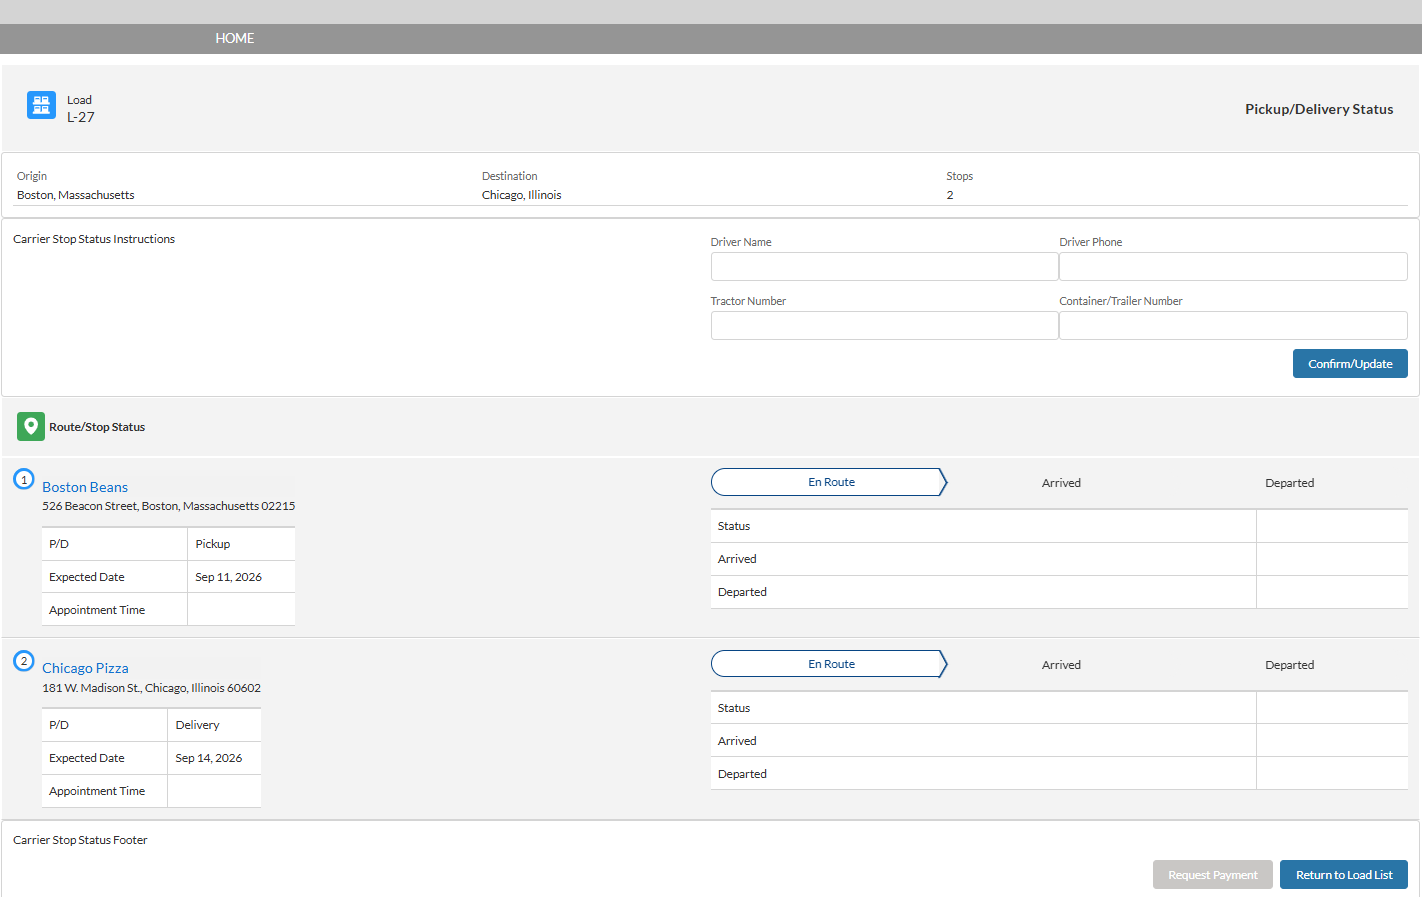Open the HOME menu item
Screen dimensions: 1422x897
(x=235, y=38)
